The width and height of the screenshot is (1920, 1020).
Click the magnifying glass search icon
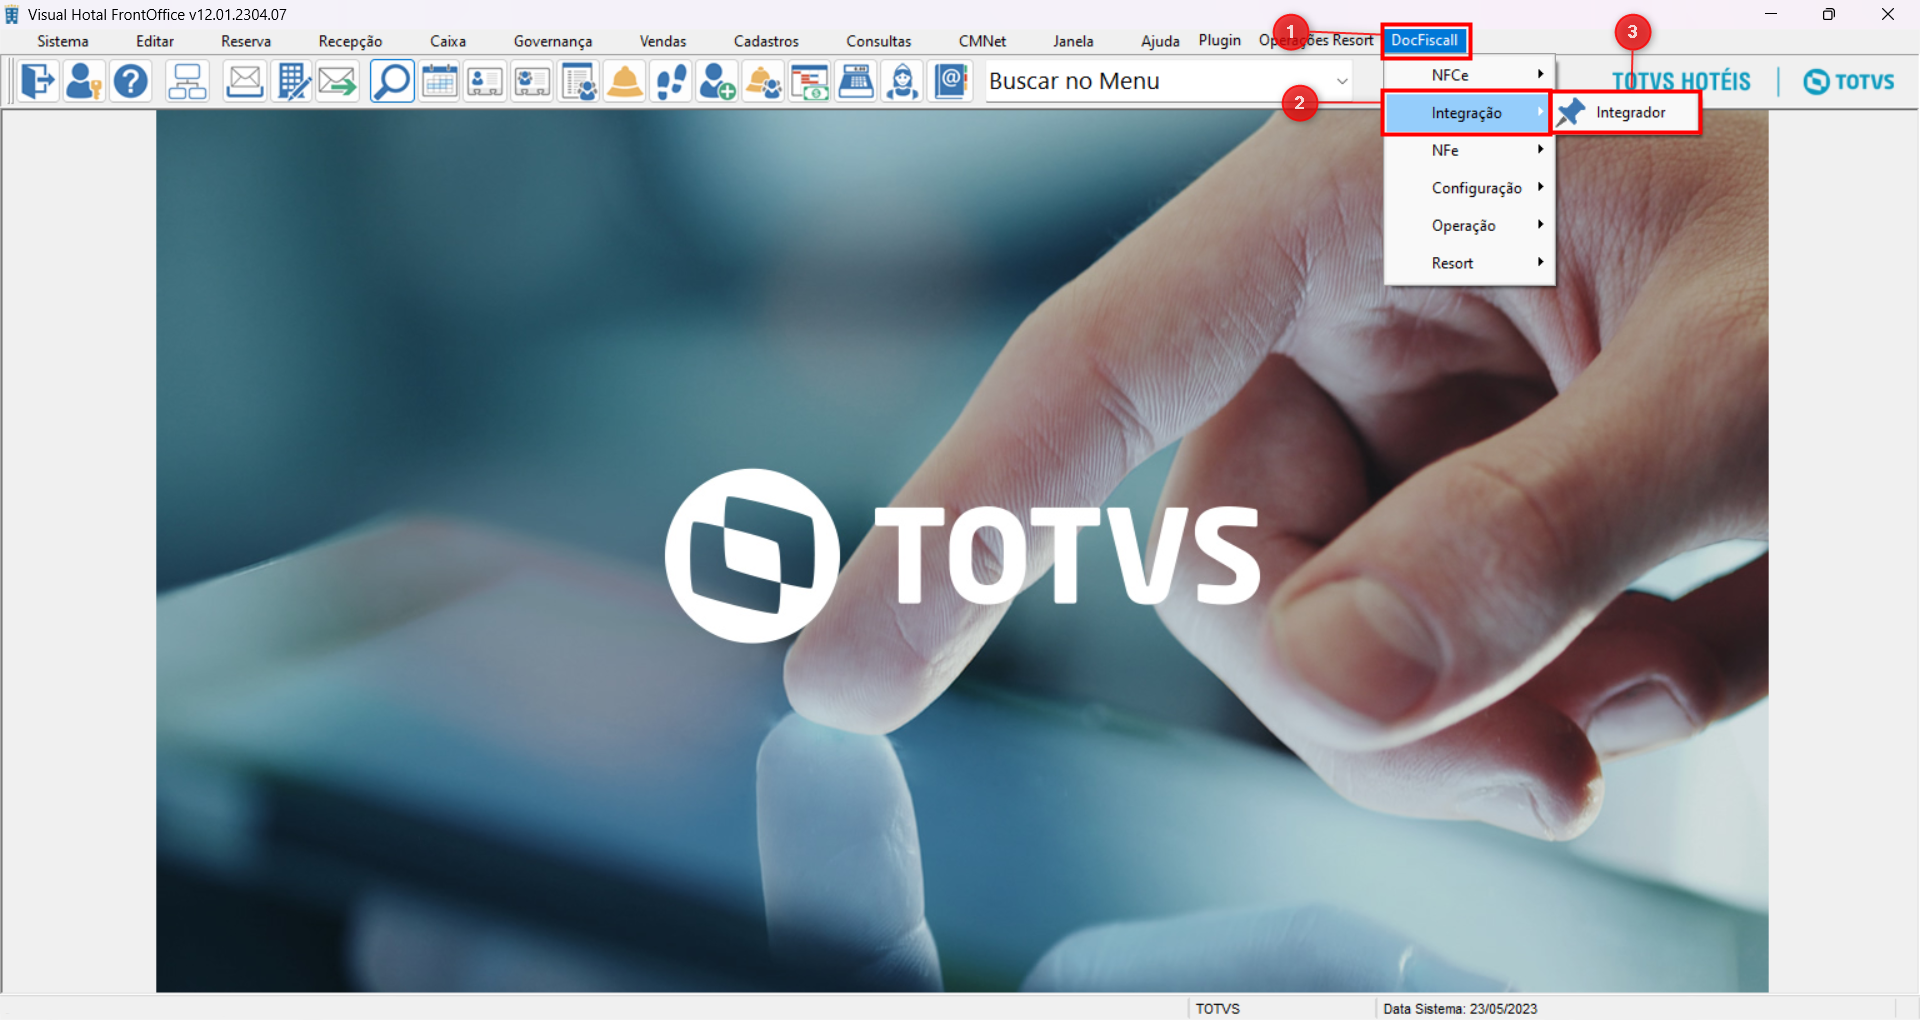point(392,81)
